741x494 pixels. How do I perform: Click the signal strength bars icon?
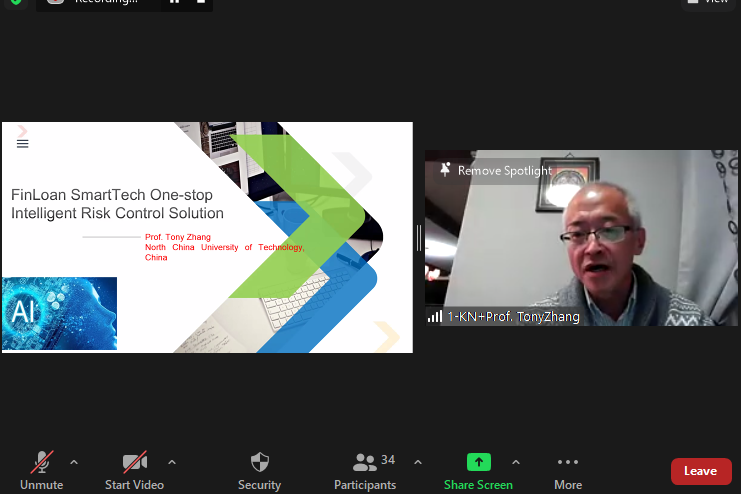(435, 316)
